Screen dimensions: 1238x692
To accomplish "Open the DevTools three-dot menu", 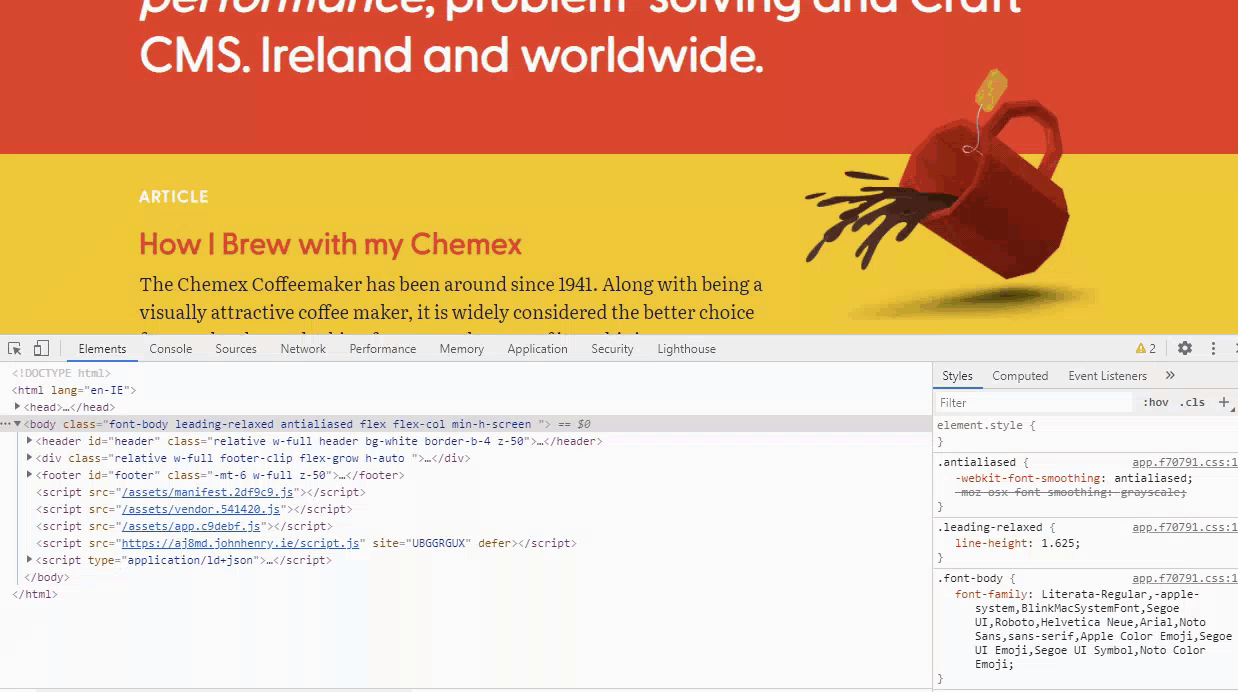I will [1213, 349].
